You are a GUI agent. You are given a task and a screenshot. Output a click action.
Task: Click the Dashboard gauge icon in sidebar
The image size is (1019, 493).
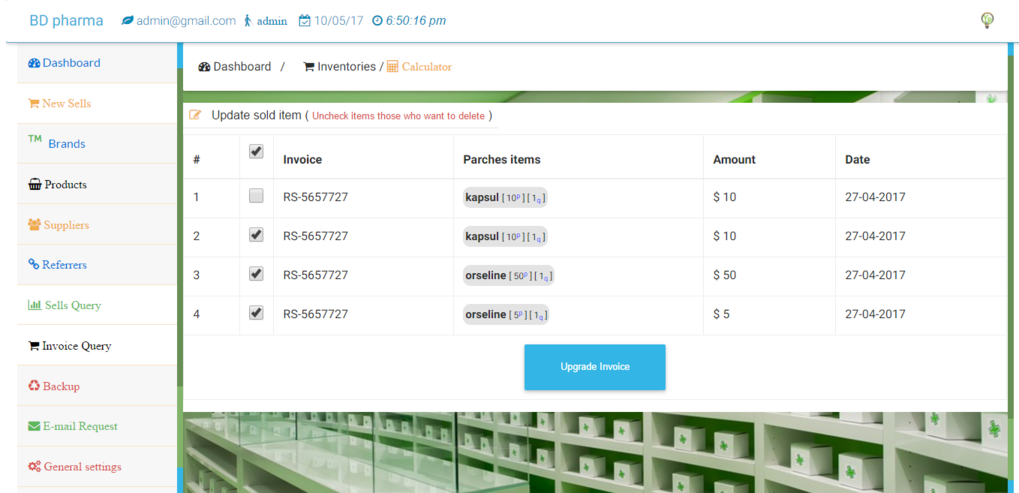[34, 63]
